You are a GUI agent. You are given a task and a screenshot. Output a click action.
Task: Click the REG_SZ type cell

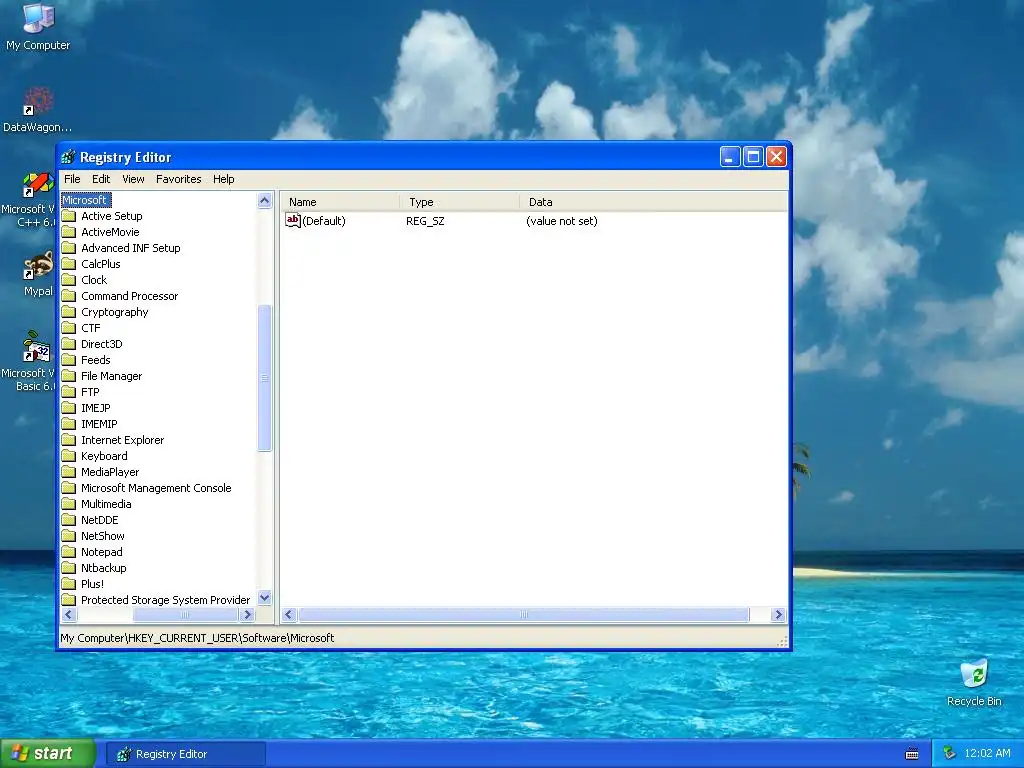pos(425,221)
